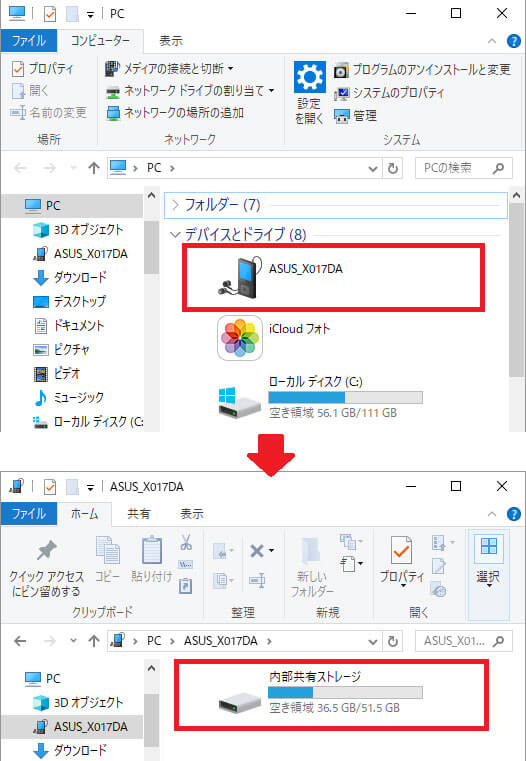The width and height of the screenshot is (526, 761).
Task: Click PCの検索 search box
Action: 463,168
